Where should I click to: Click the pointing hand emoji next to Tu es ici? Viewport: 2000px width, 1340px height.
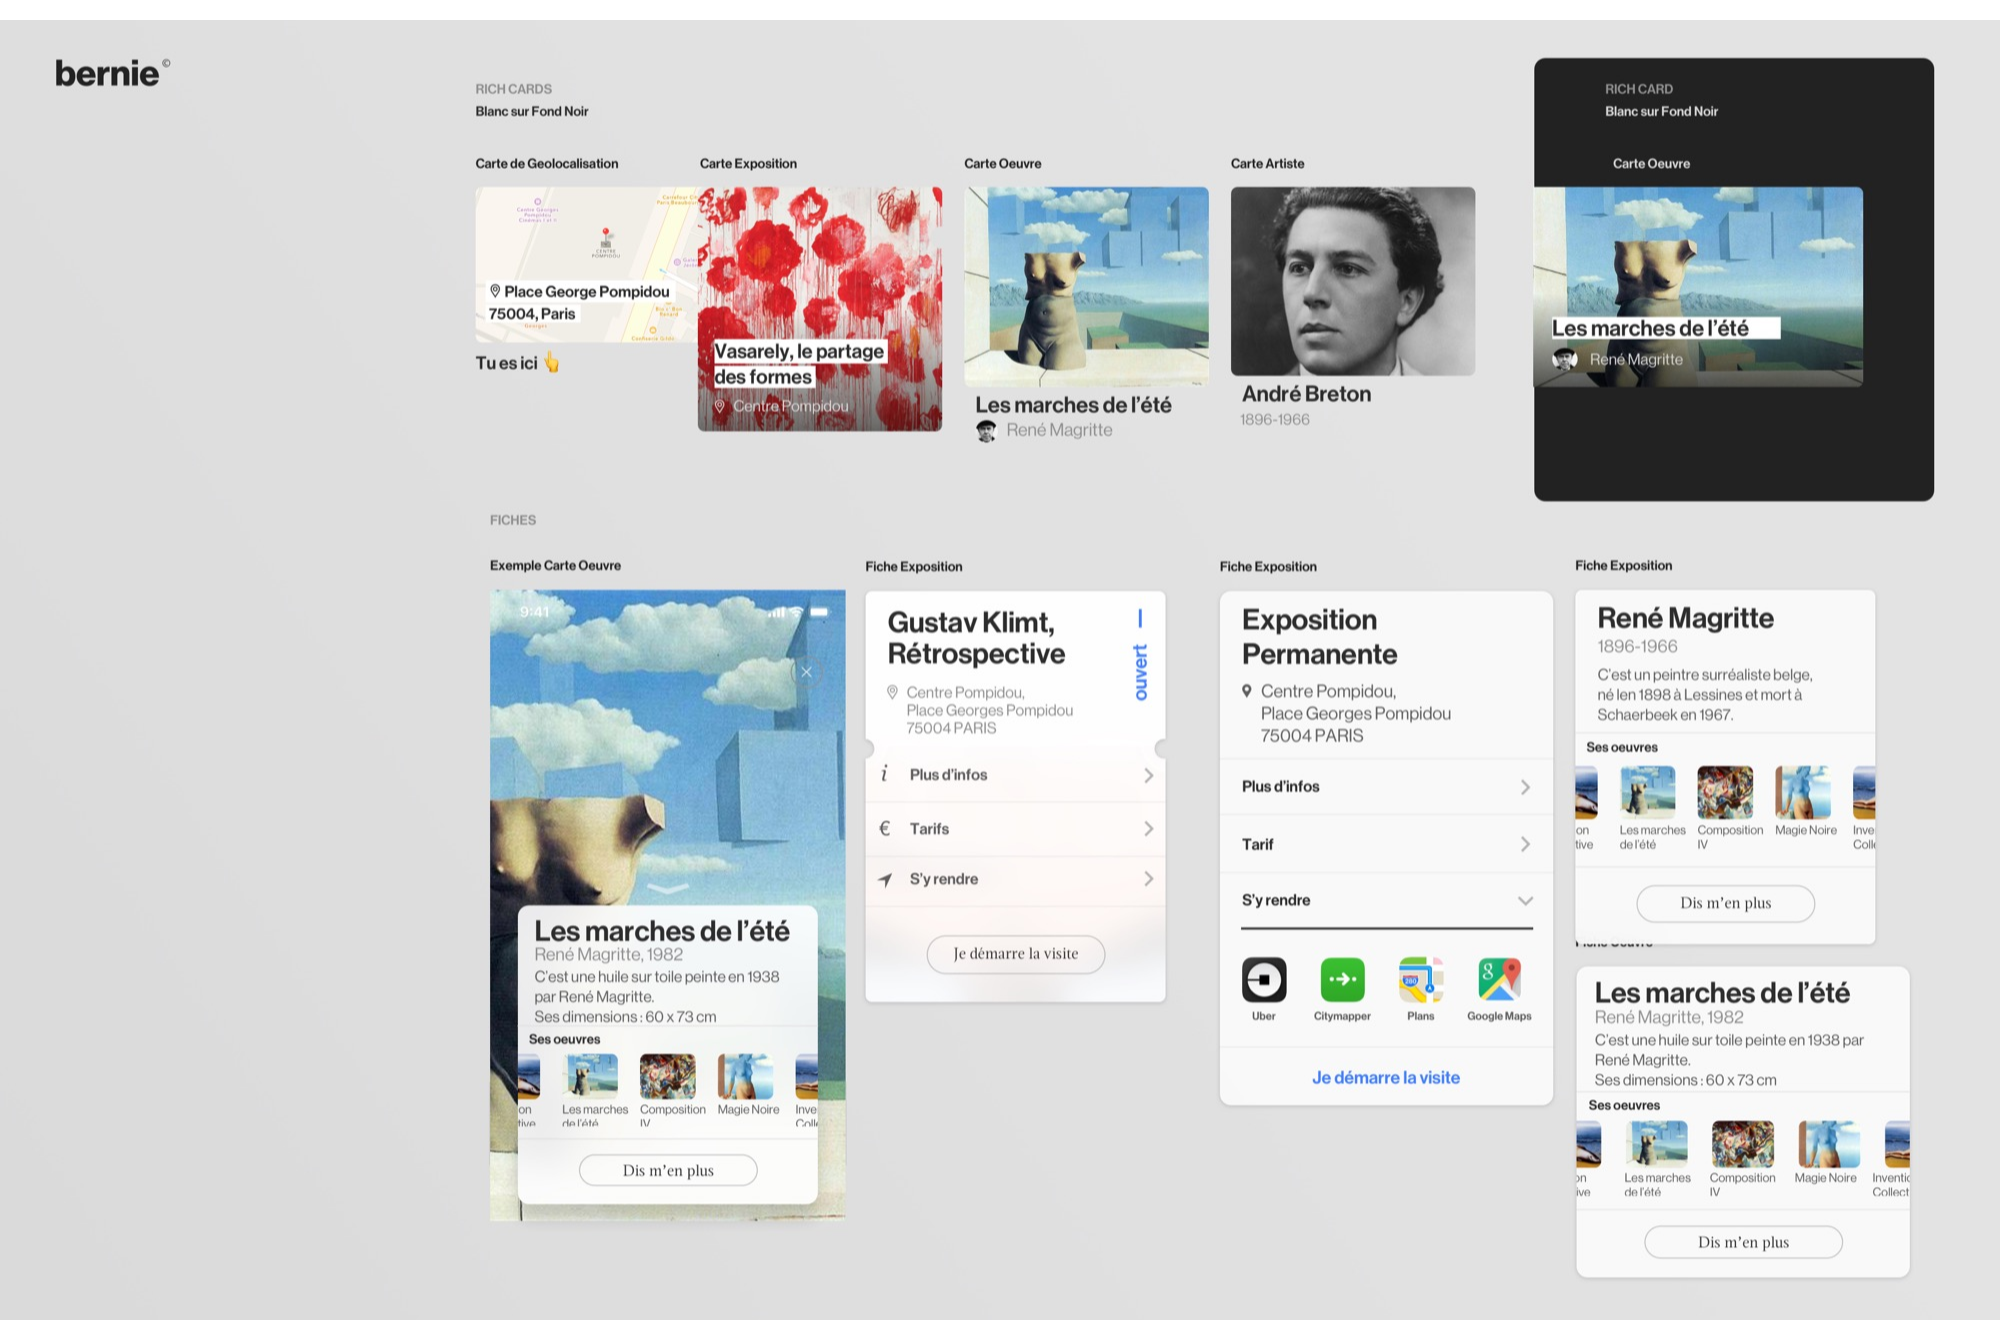[x=552, y=362]
